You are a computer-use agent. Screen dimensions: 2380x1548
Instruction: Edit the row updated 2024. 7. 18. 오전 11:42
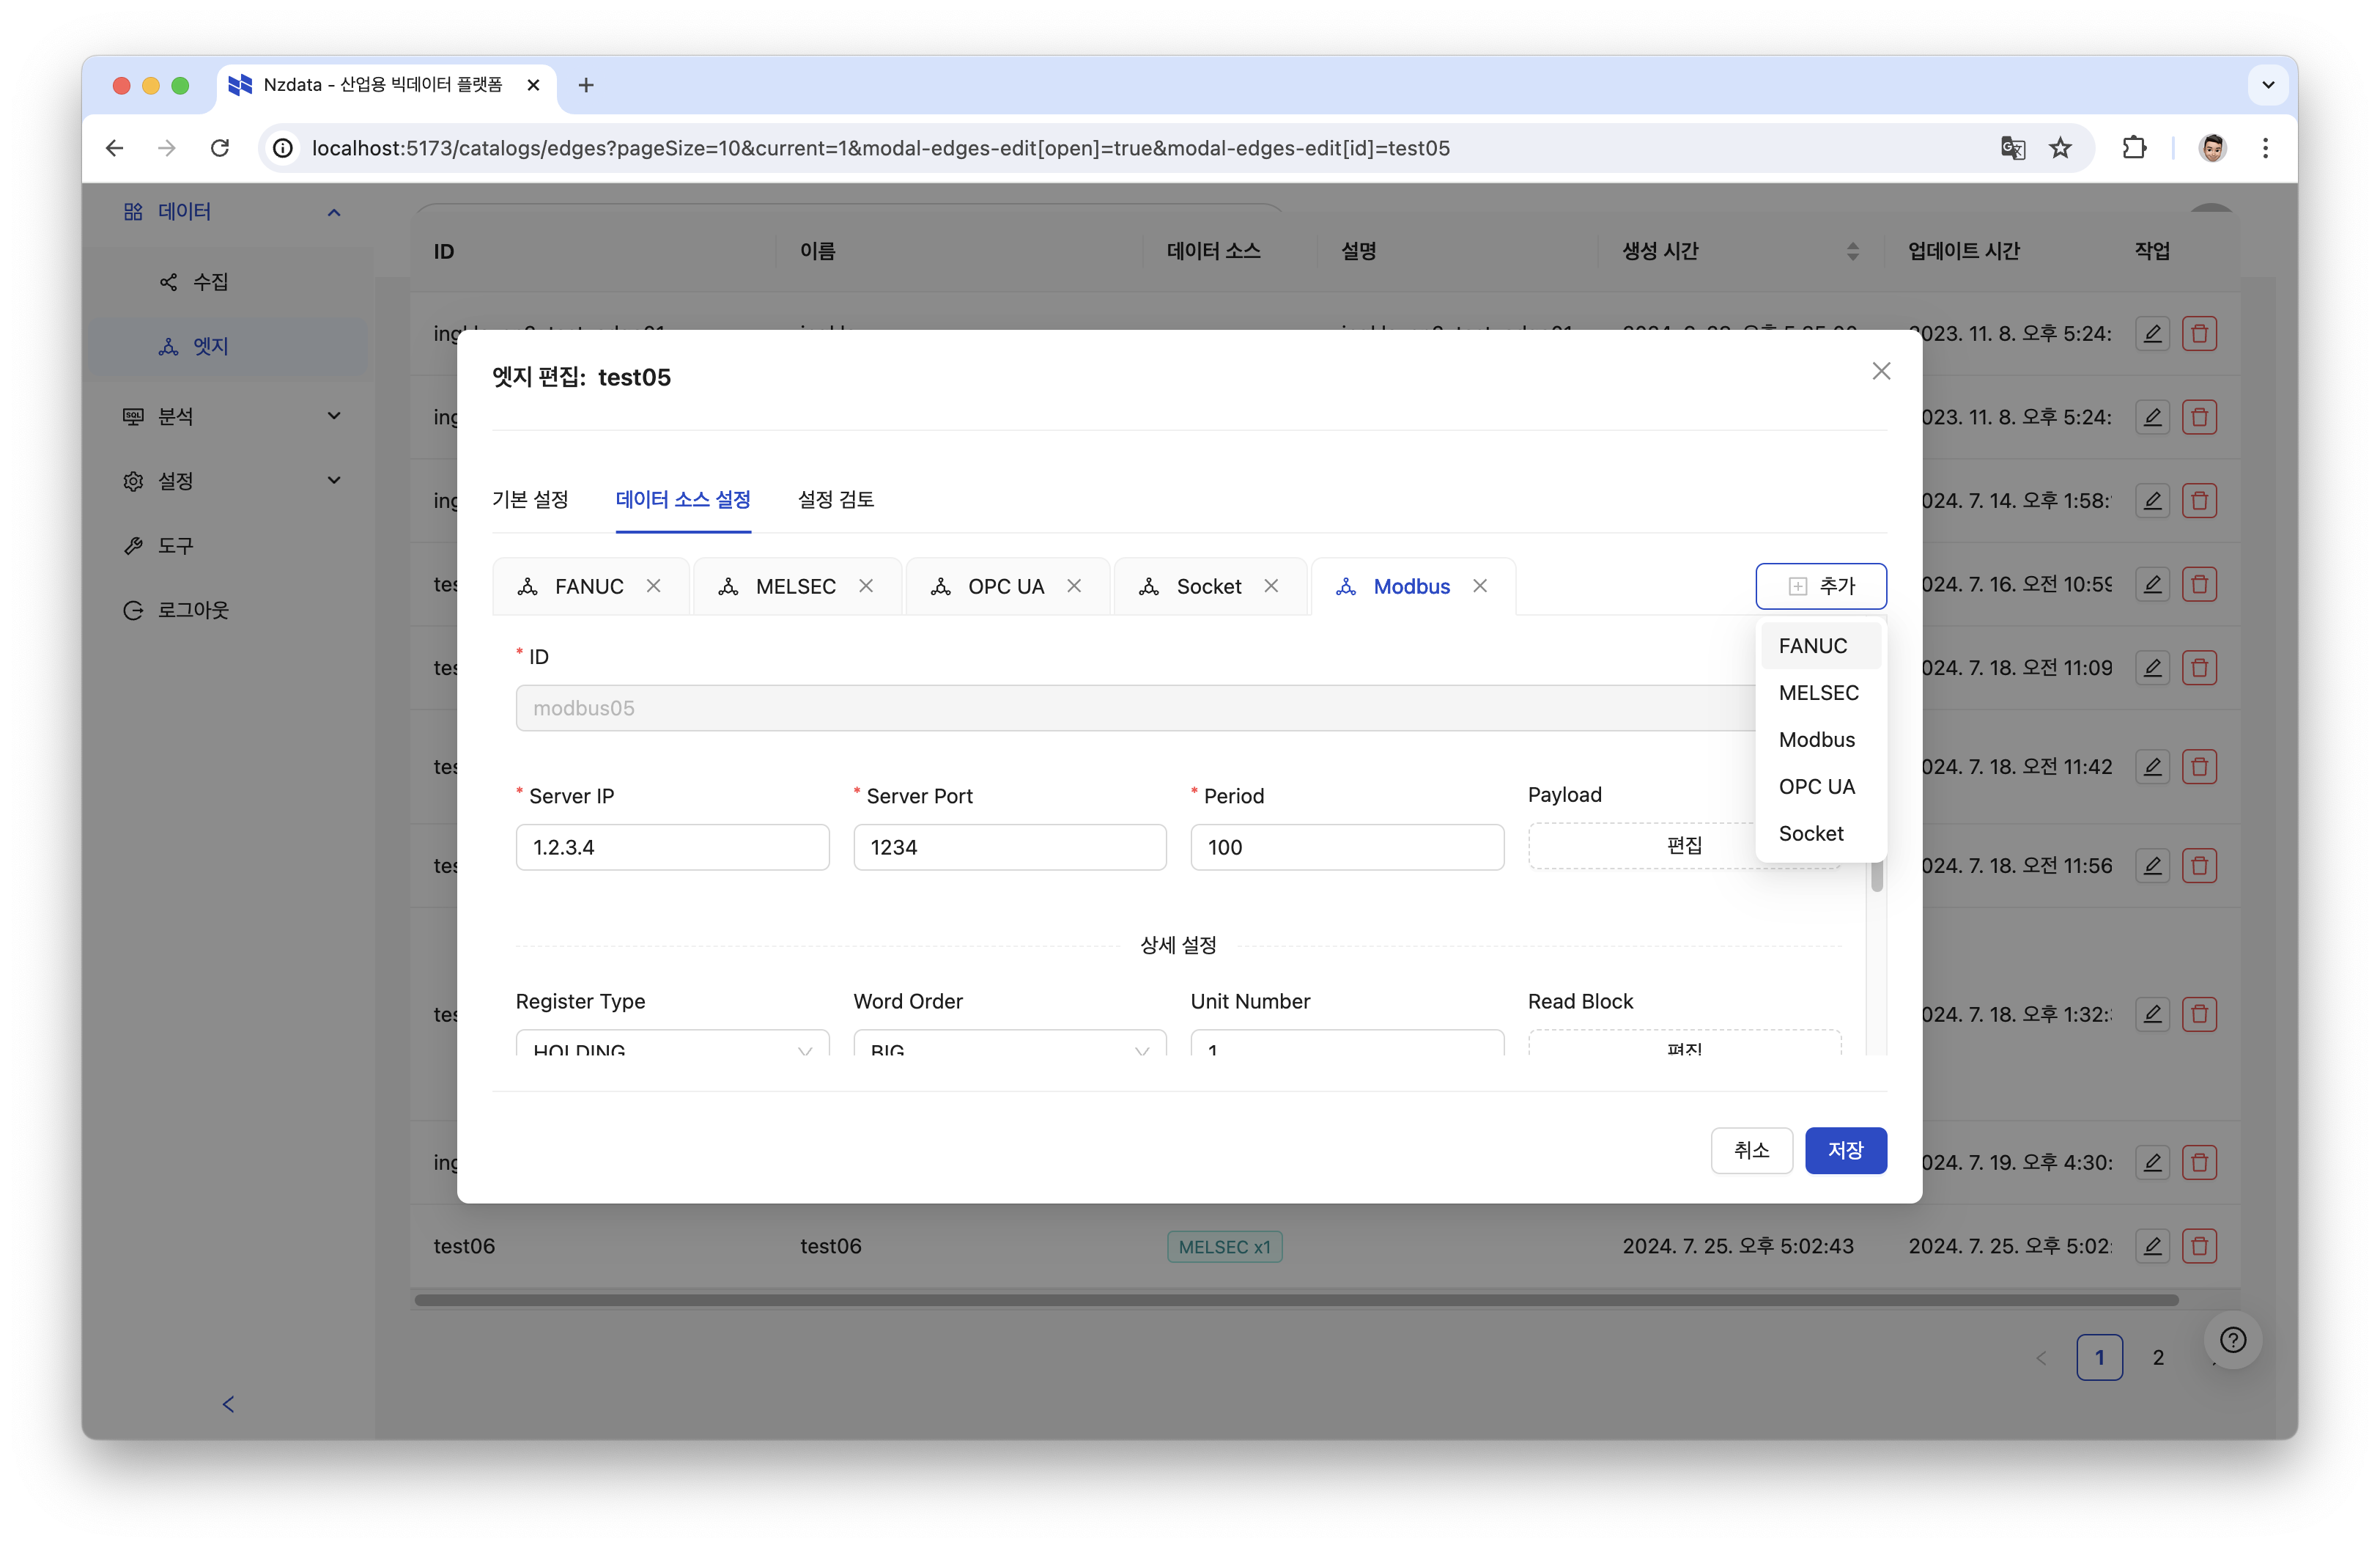click(x=2153, y=767)
